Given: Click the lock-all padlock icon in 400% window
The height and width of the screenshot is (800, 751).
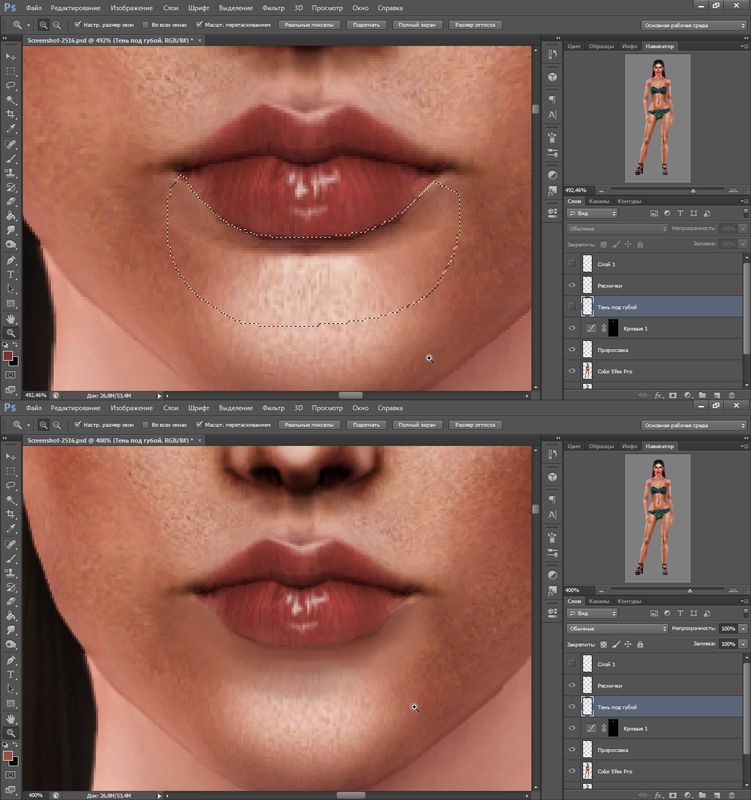Looking at the screenshot, I should 640,644.
